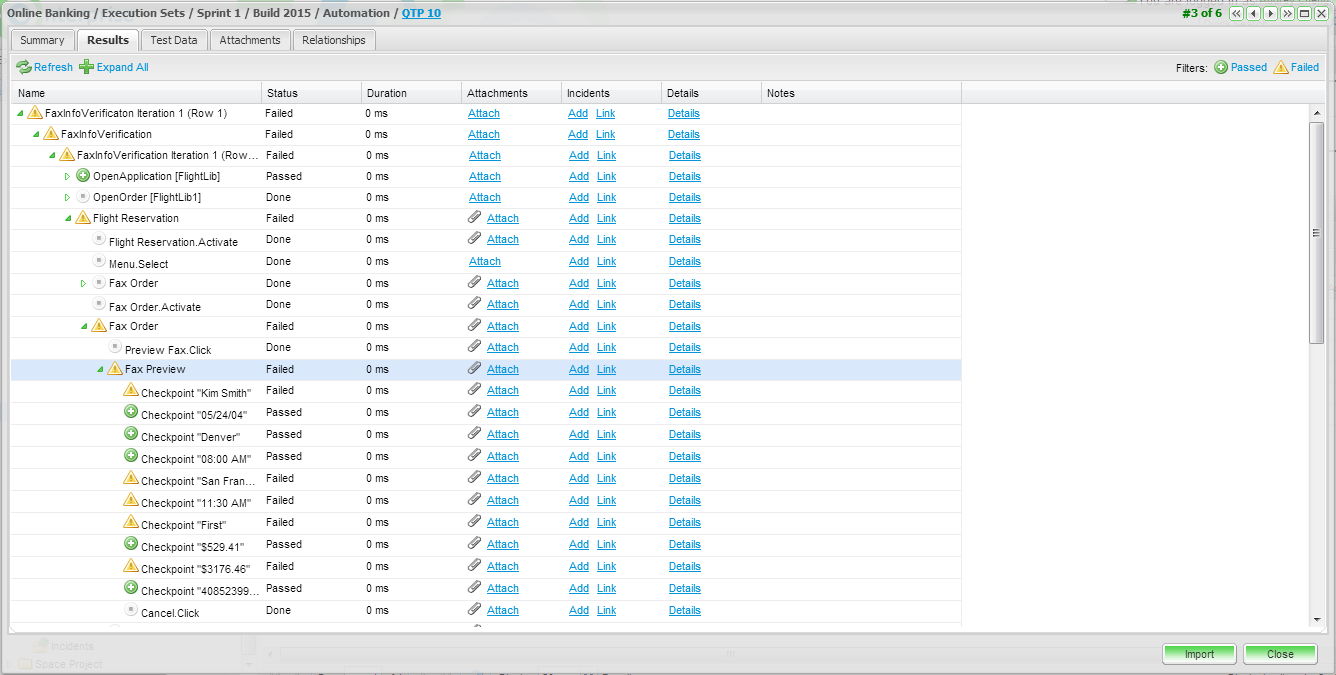Jump to the last record using the double-right arrow
This screenshot has width=1336, height=675.
coord(1288,14)
